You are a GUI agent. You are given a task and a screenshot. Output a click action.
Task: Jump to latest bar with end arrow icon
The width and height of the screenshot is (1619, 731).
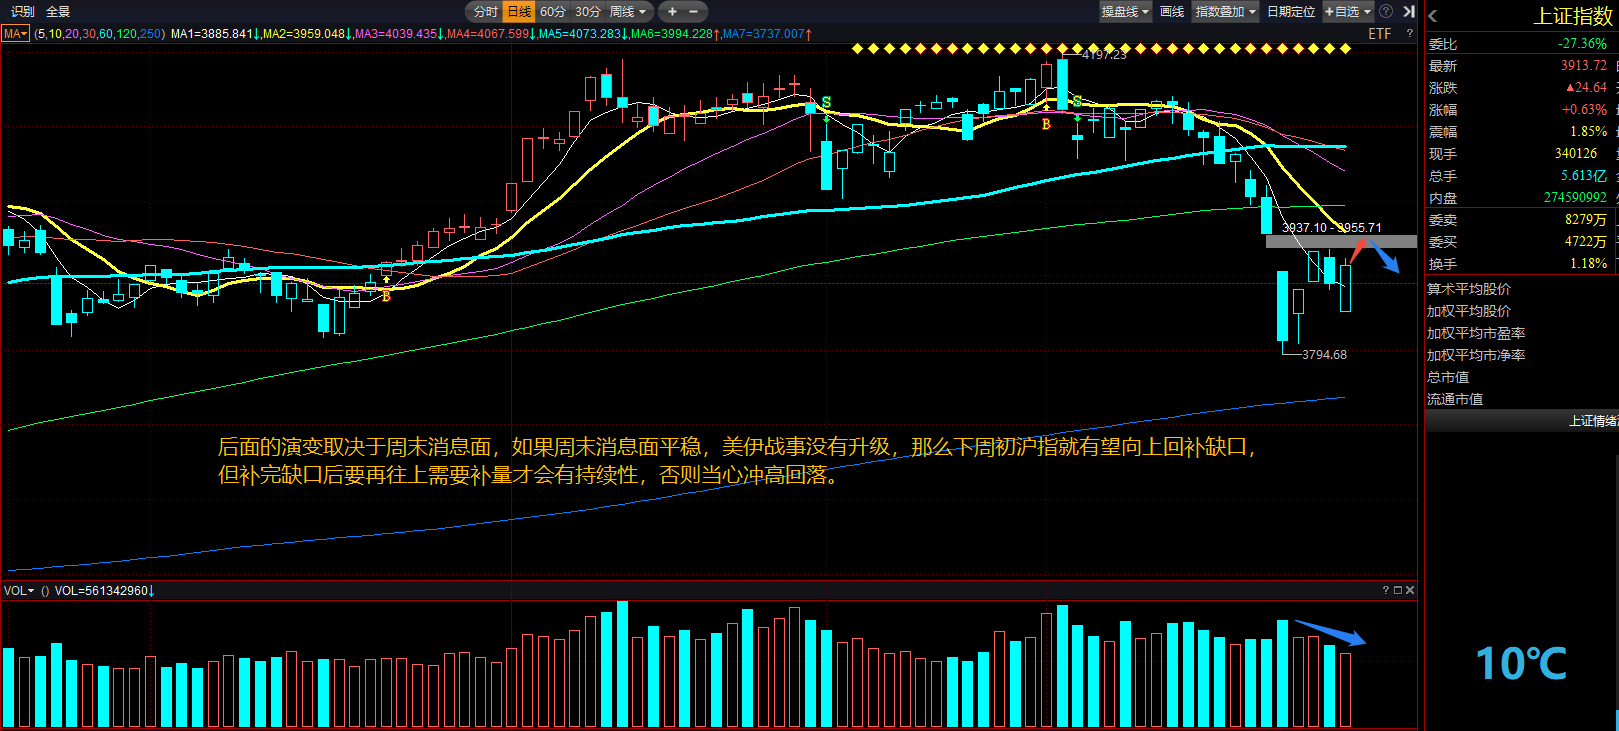[x=1408, y=12]
